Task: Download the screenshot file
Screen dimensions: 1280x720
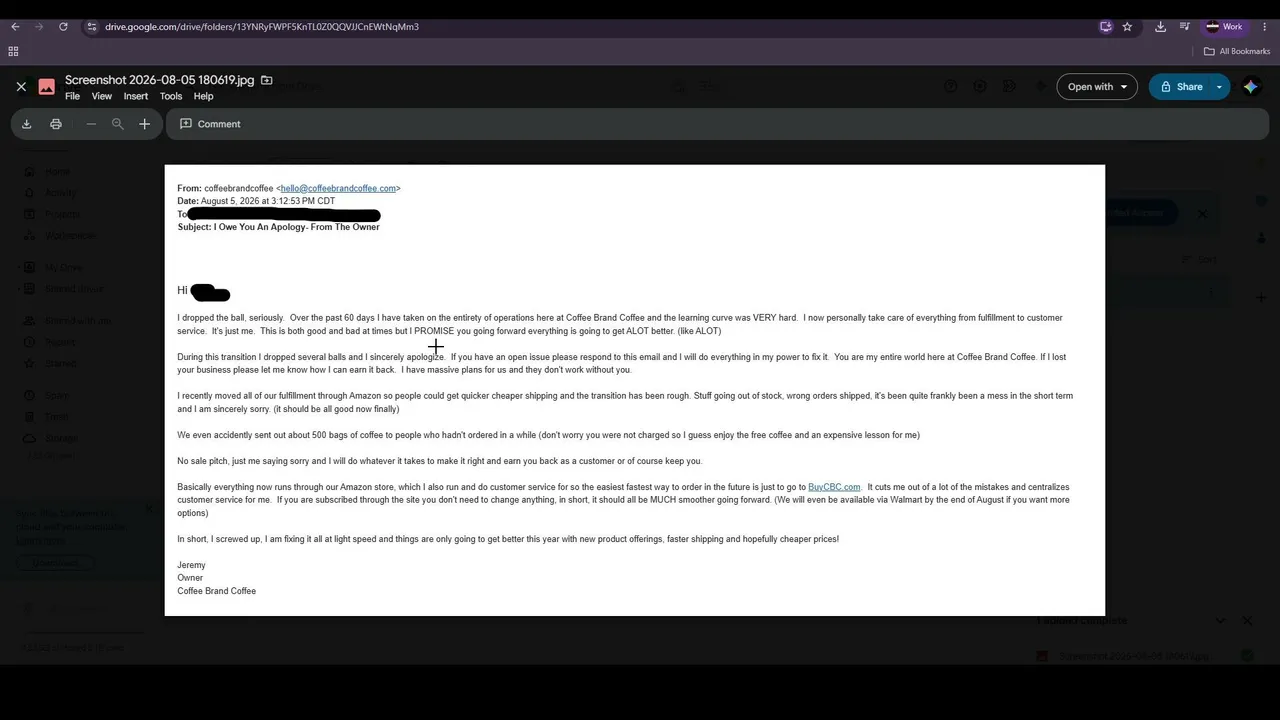Action: click(x=27, y=124)
